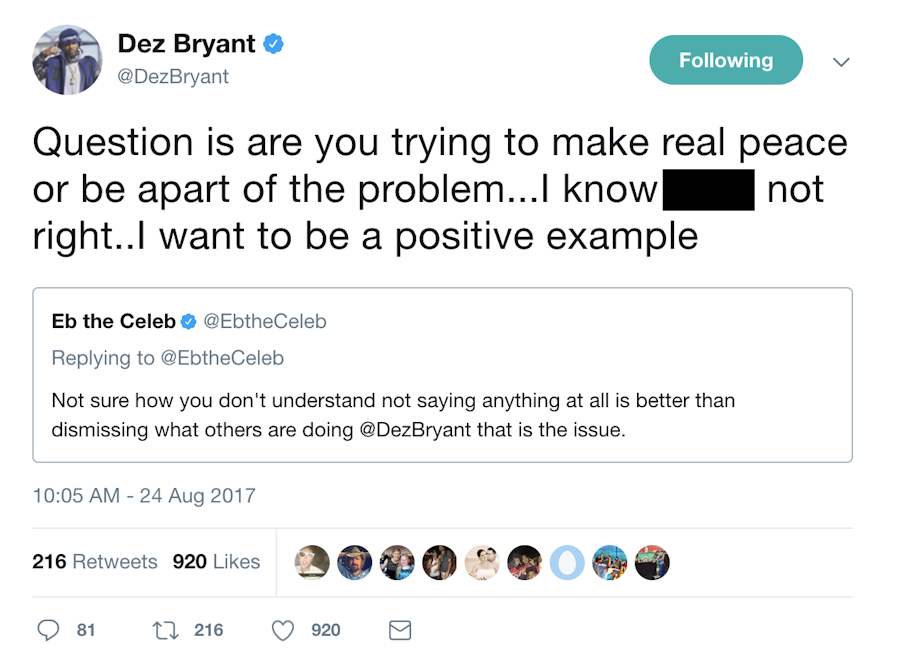Toggle the Following button
The width and height of the screenshot is (900, 655).
(x=726, y=61)
